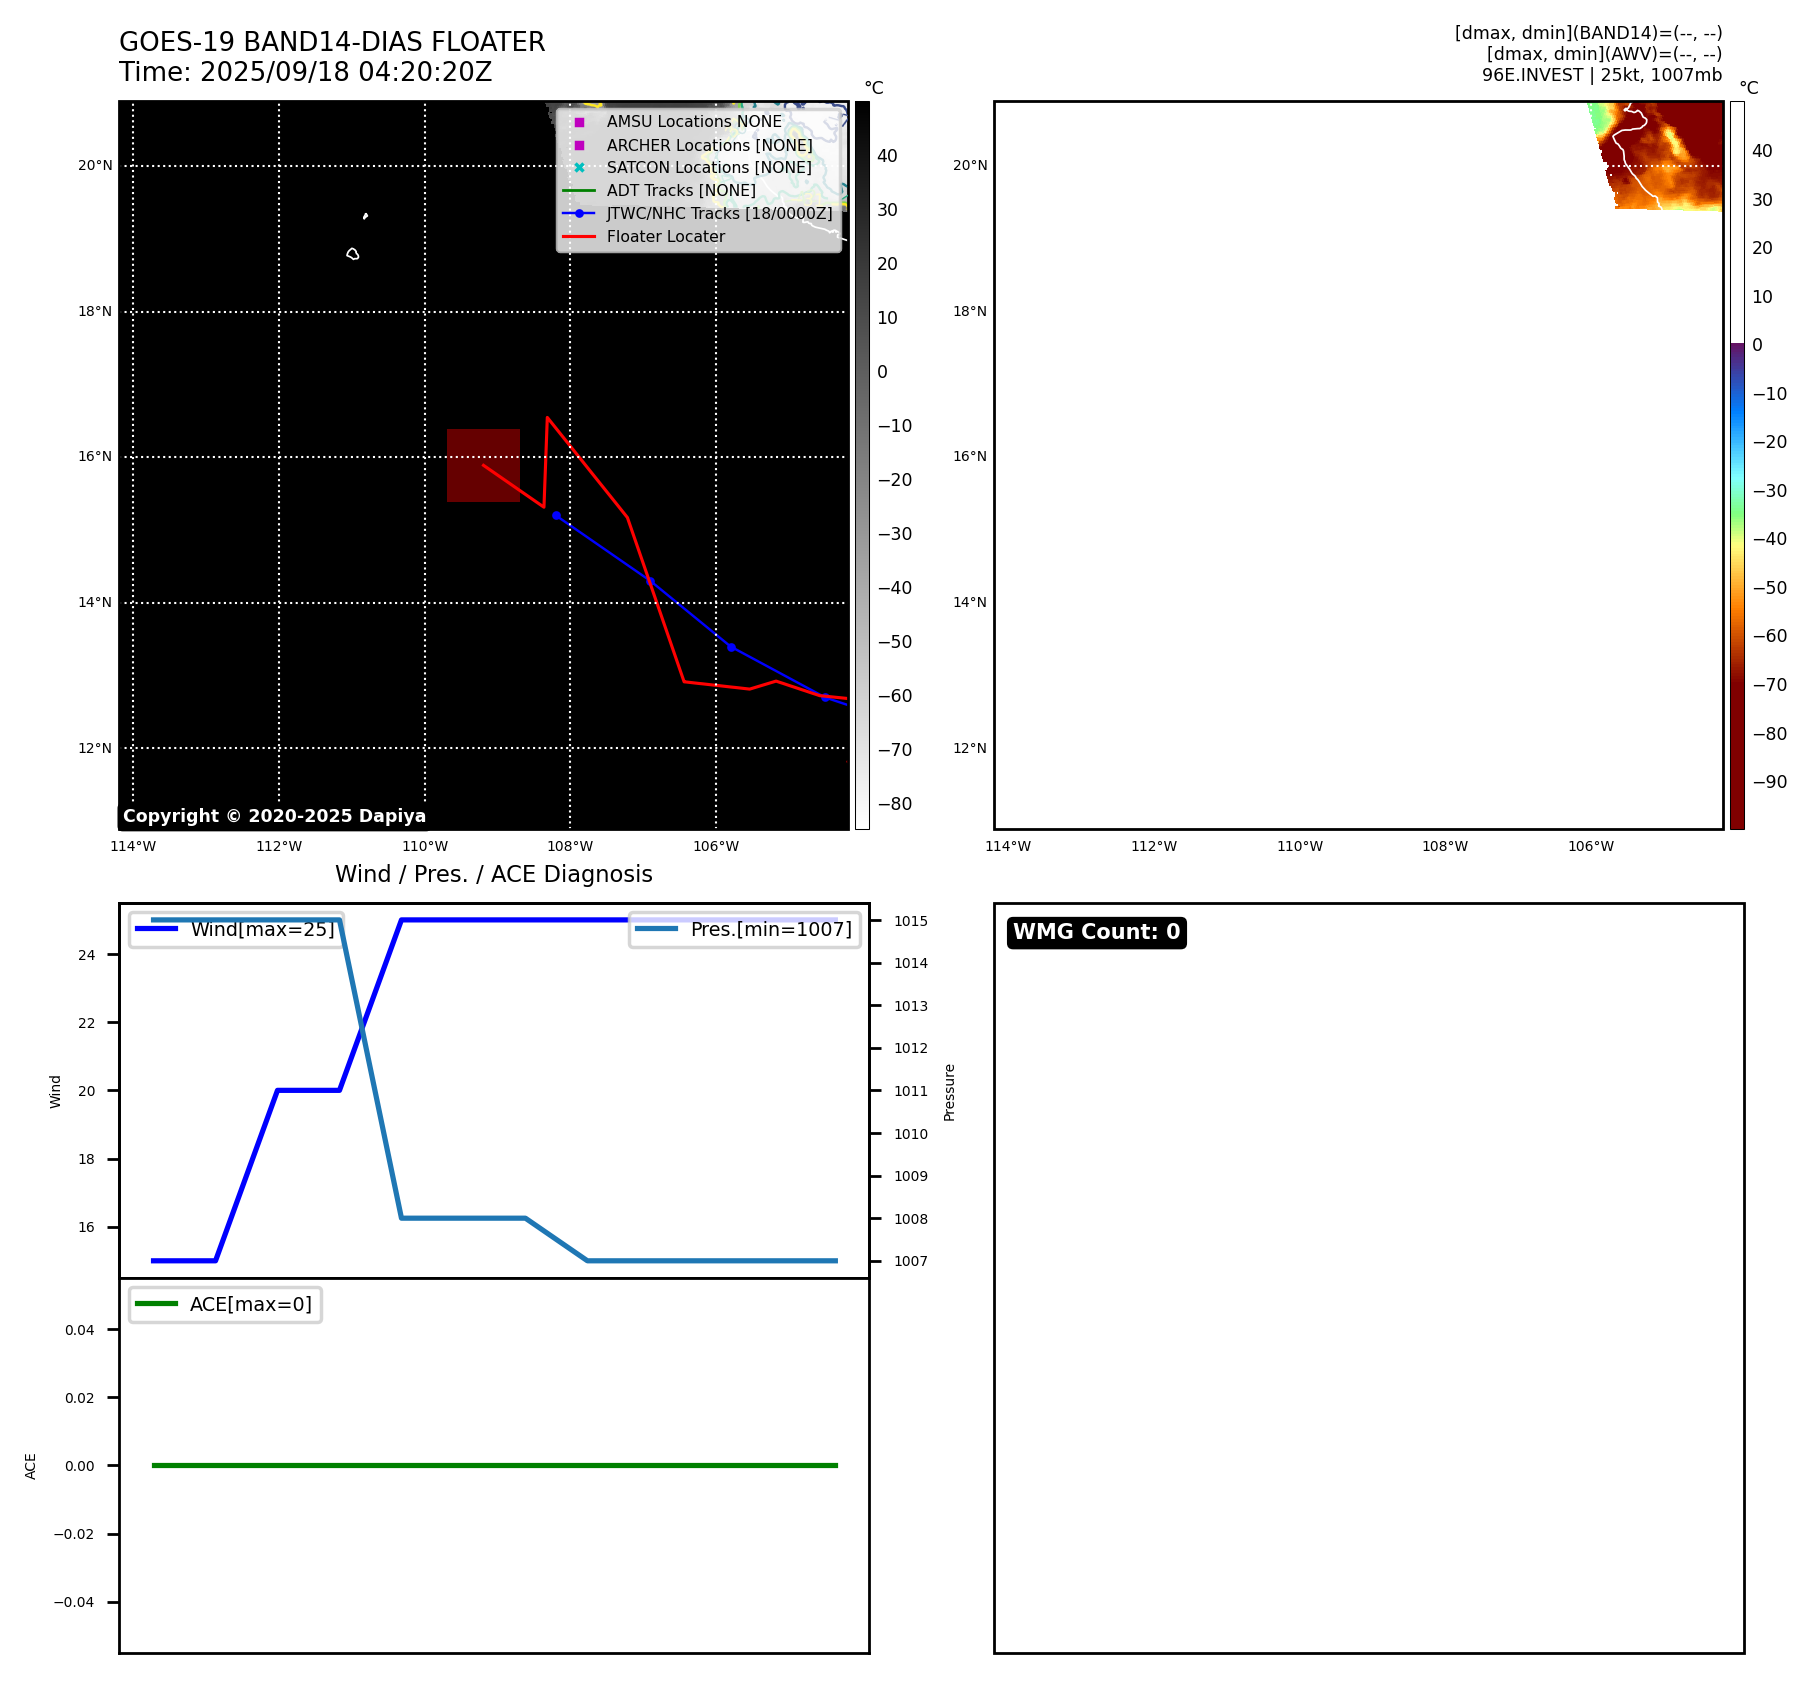Click the −0.04 tick on the ACE axis
The height and width of the screenshot is (1690, 1813).
[74, 1602]
